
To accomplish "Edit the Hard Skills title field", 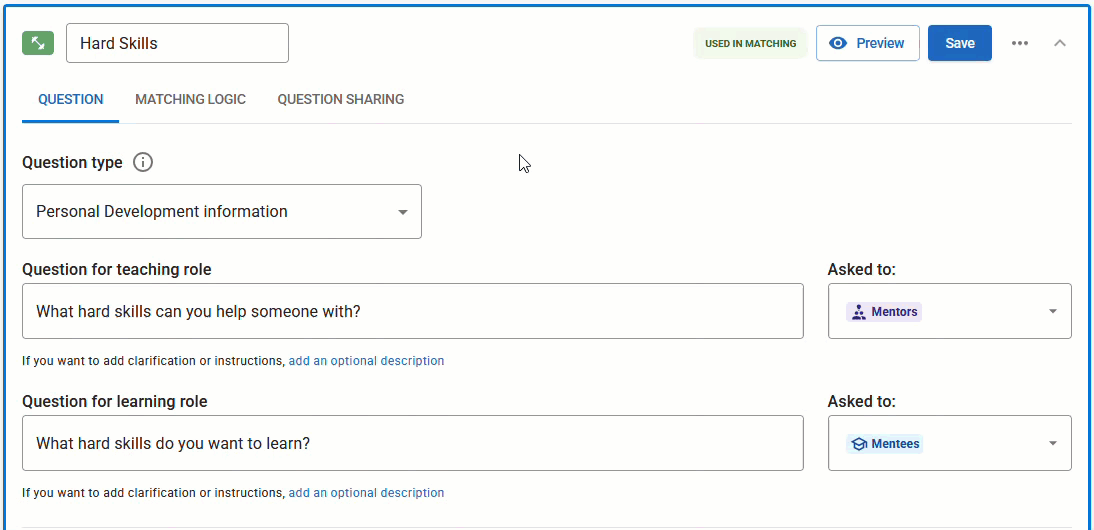I will point(177,43).
